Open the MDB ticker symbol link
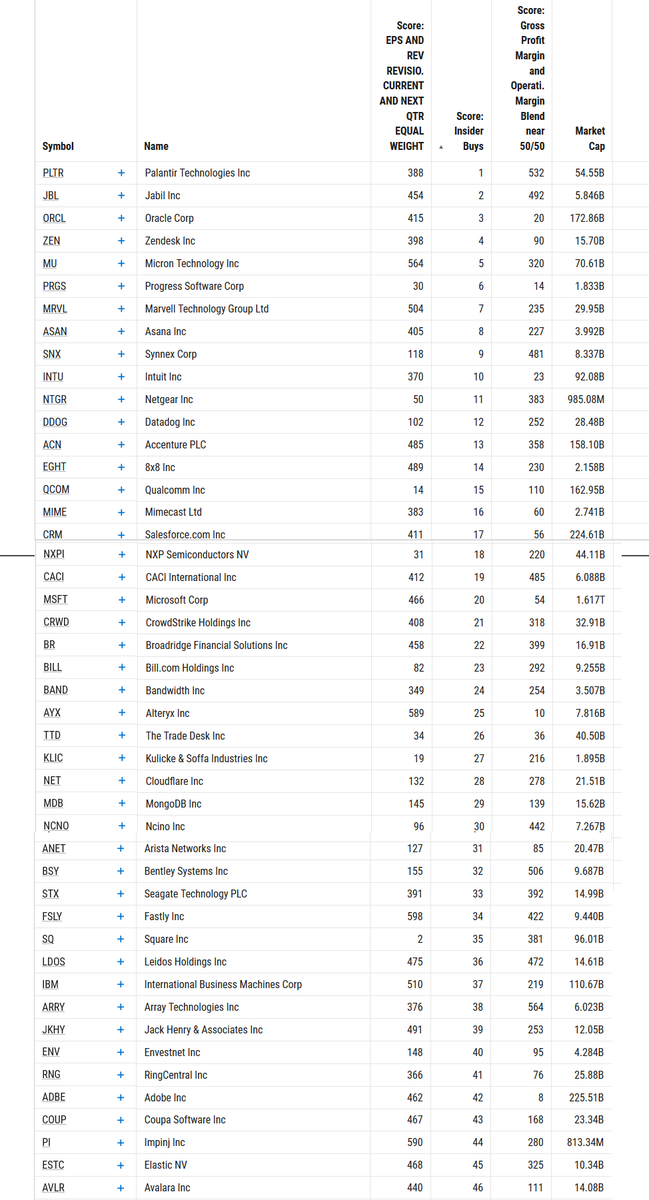 click(x=52, y=804)
